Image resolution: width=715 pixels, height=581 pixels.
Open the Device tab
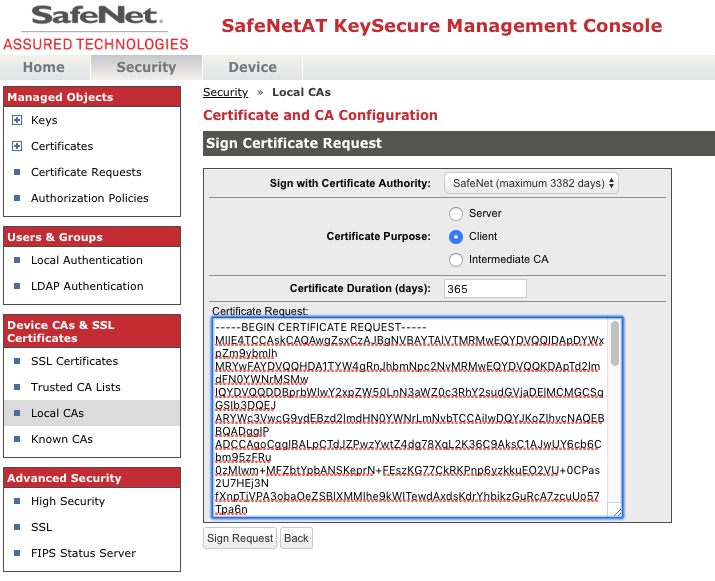253,67
